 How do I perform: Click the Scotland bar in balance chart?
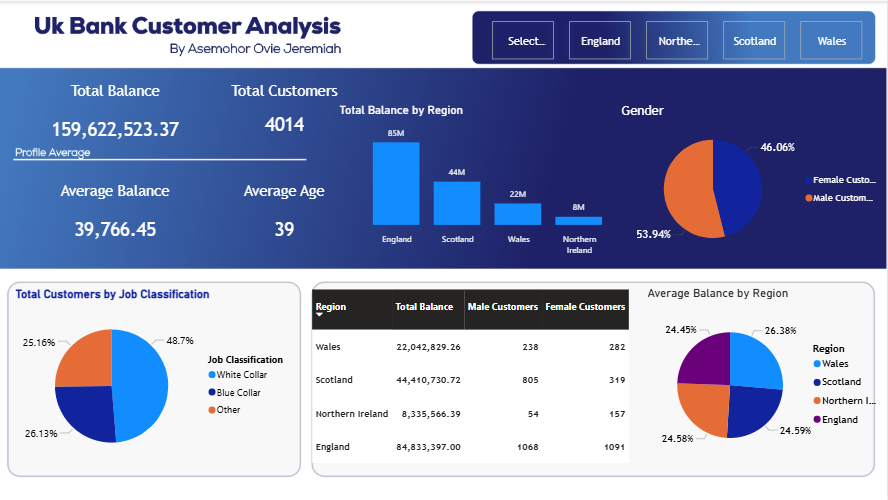click(456, 203)
